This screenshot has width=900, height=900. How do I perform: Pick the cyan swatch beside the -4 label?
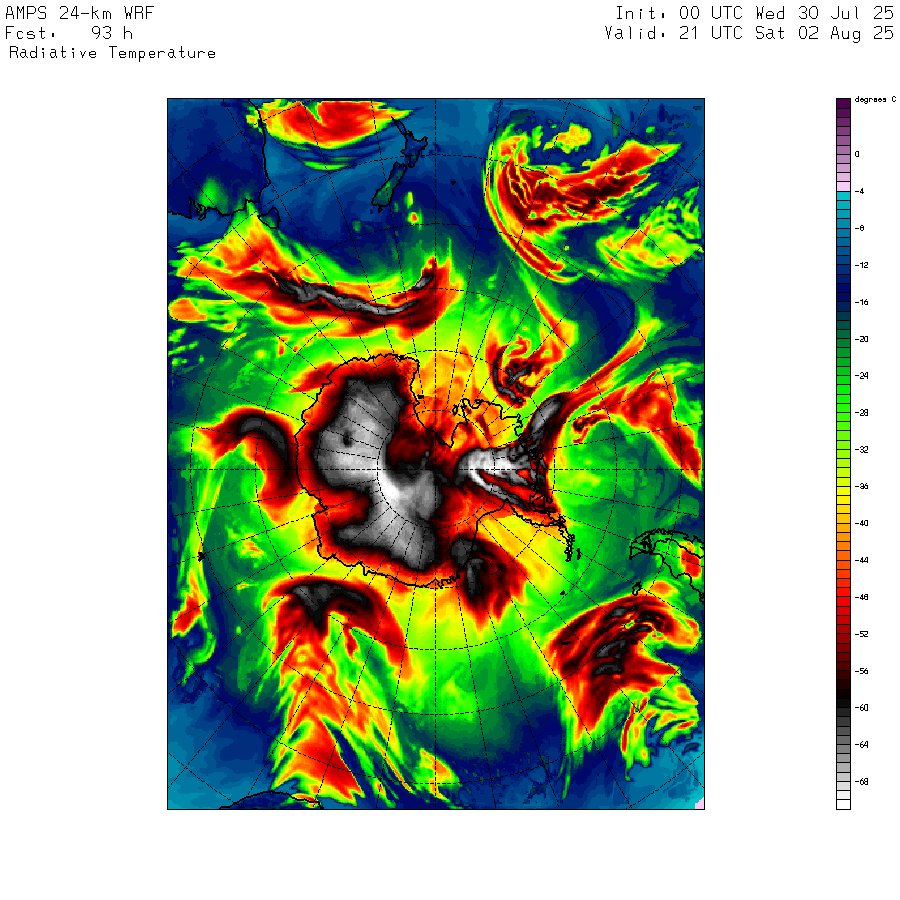[x=843, y=196]
